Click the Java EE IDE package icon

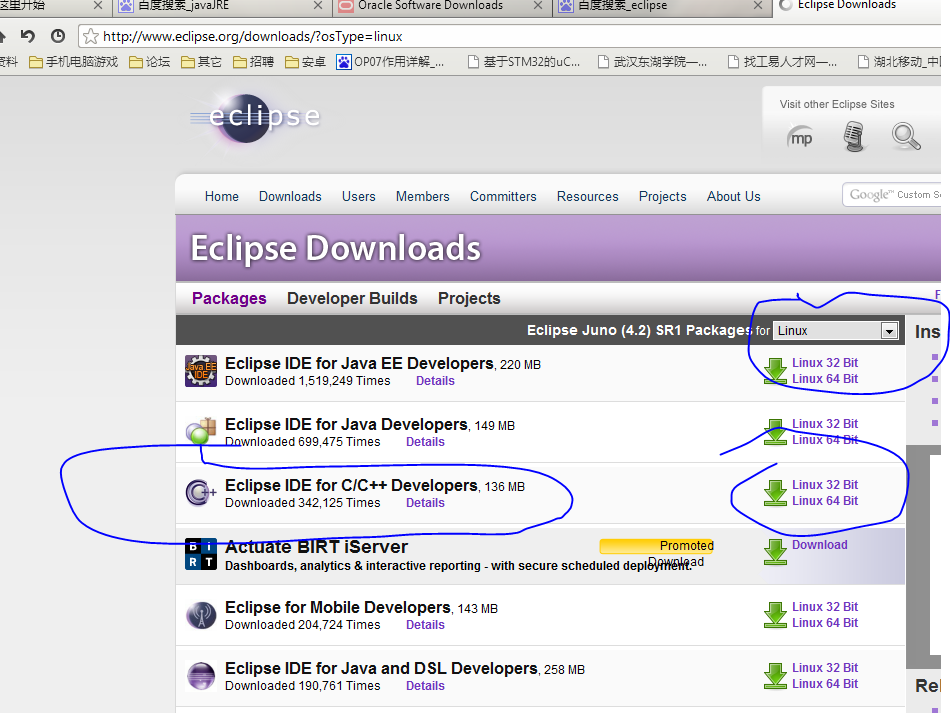pos(201,371)
